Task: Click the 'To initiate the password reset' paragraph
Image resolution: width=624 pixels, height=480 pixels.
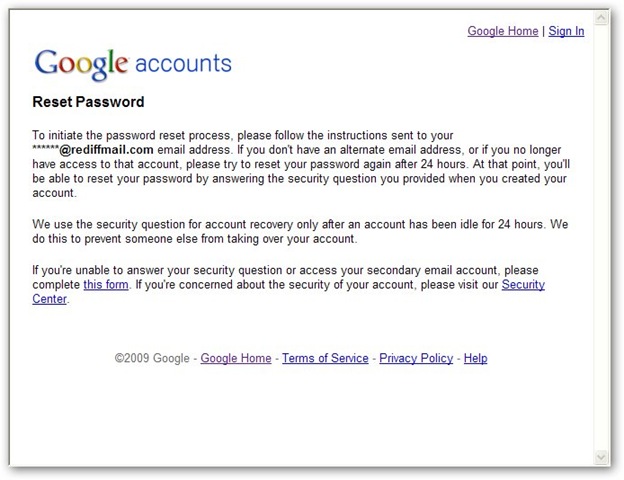Action: [300, 165]
